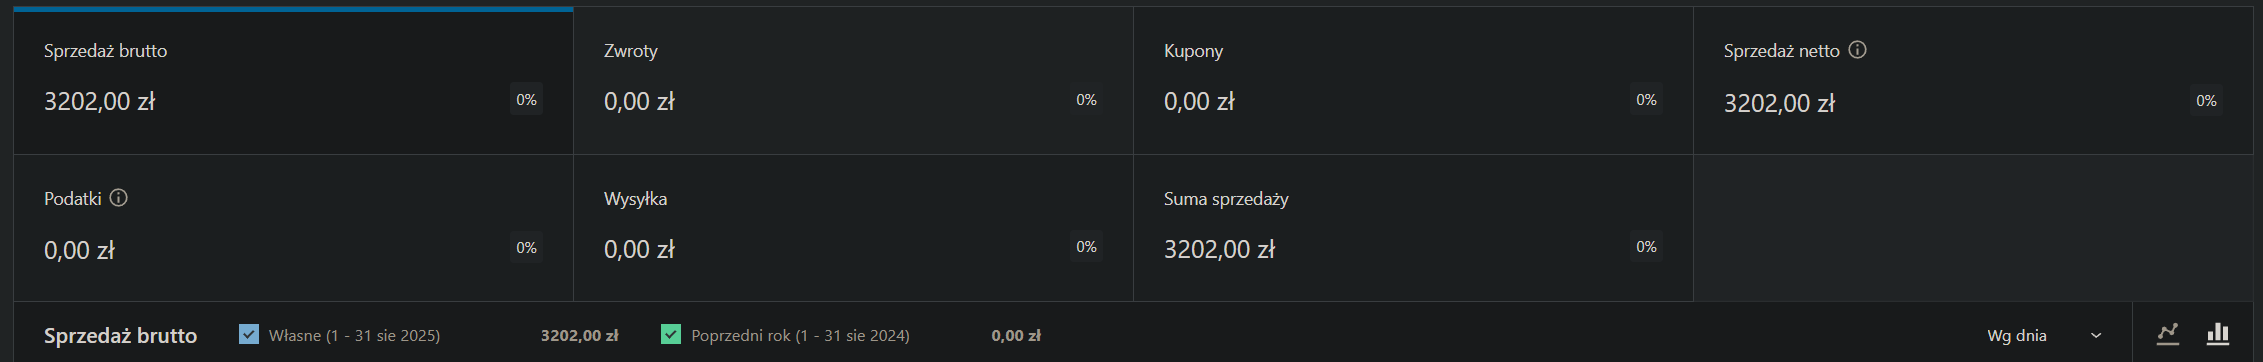Image resolution: width=2263 pixels, height=362 pixels.
Task: Open the Wg dnia interval dropdown
Action: (2044, 335)
